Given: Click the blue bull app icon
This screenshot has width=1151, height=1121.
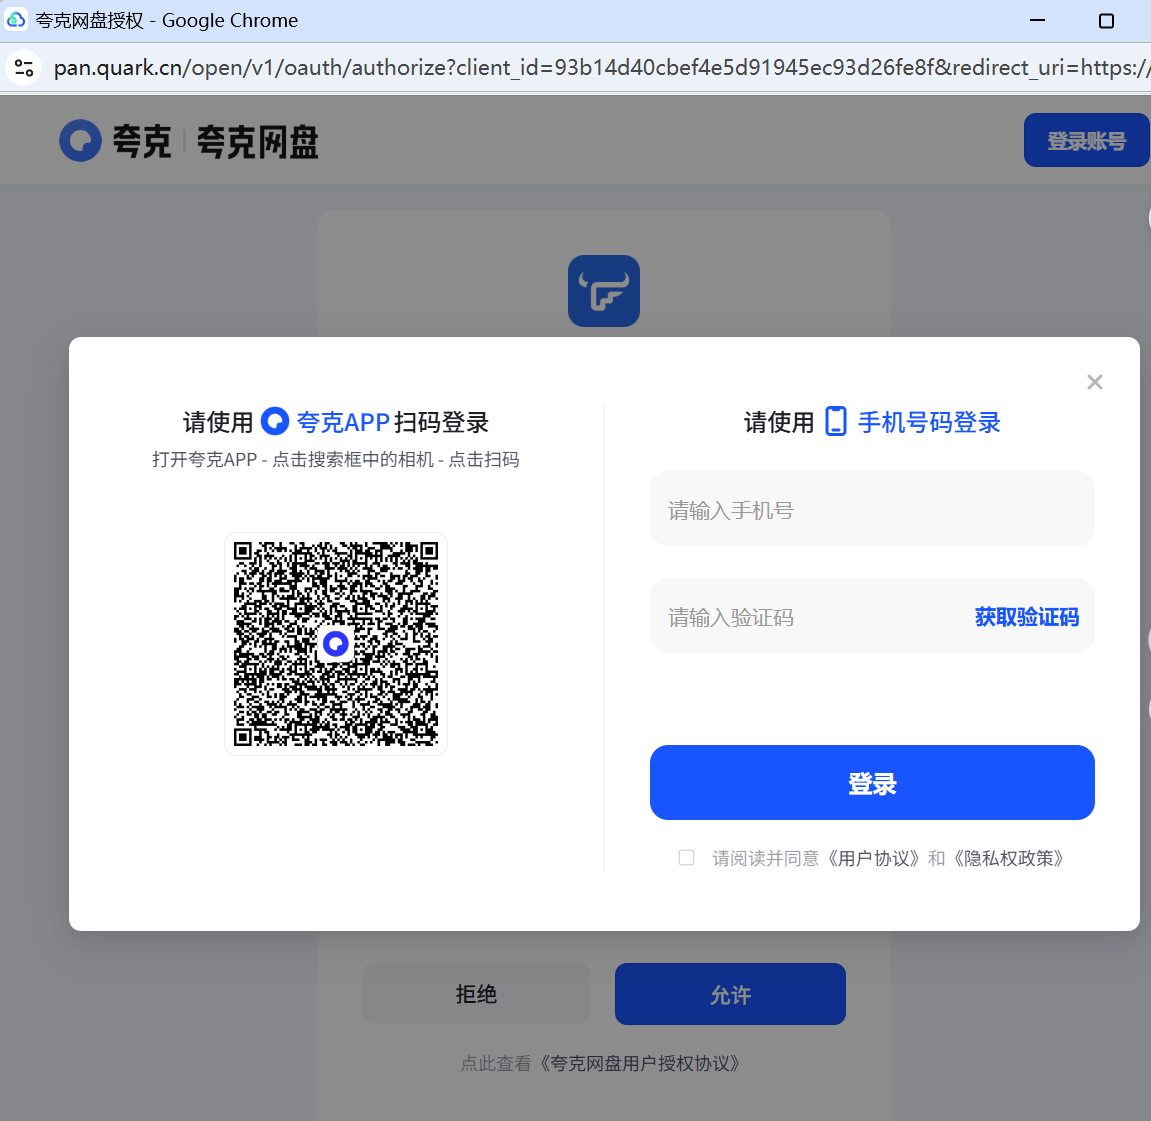Looking at the screenshot, I should (603, 291).
